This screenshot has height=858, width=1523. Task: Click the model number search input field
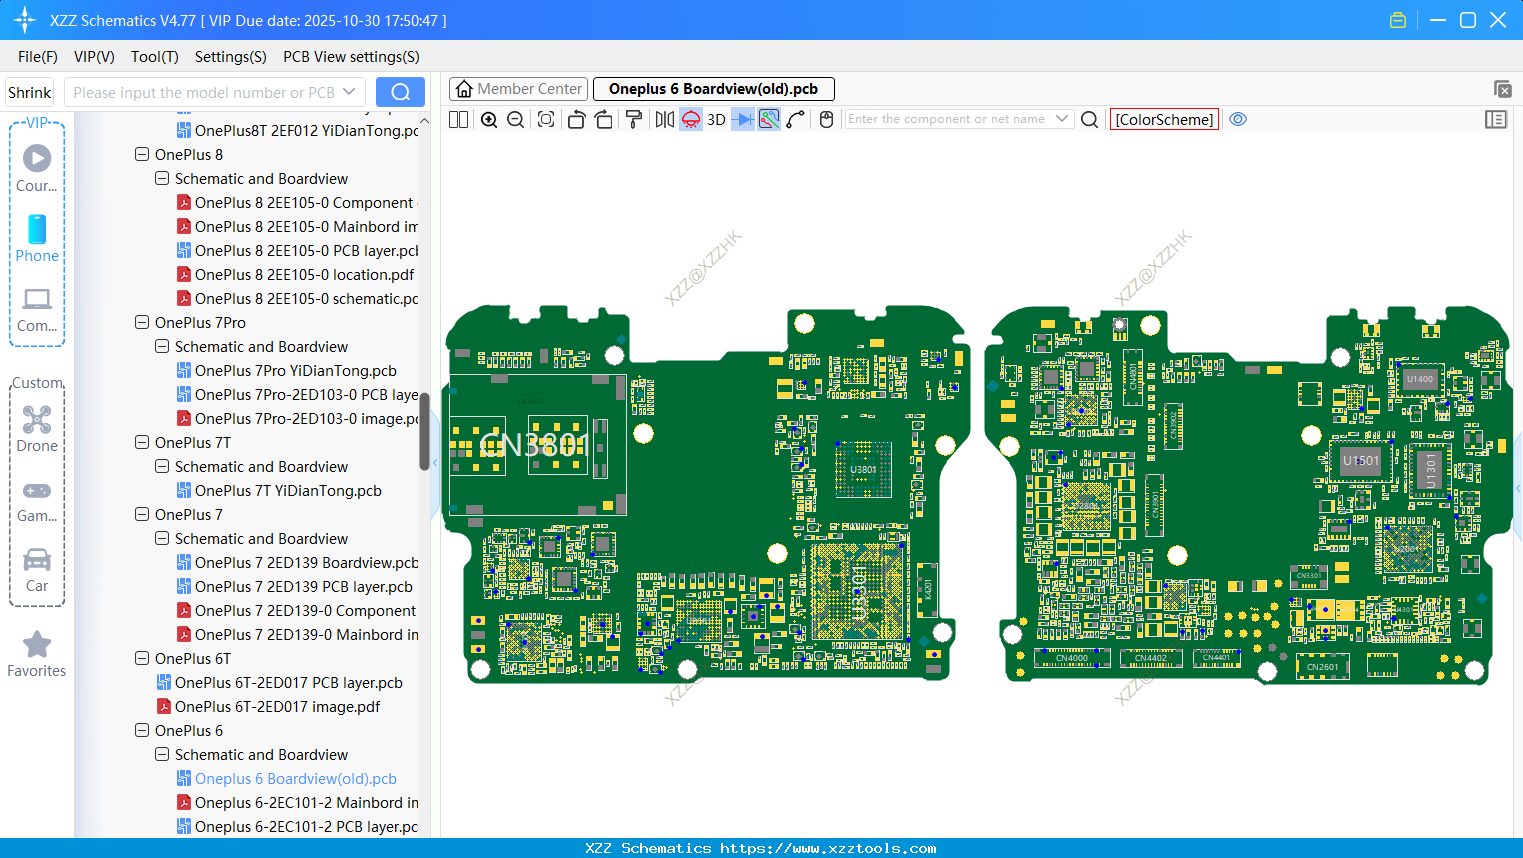[205, 93]
